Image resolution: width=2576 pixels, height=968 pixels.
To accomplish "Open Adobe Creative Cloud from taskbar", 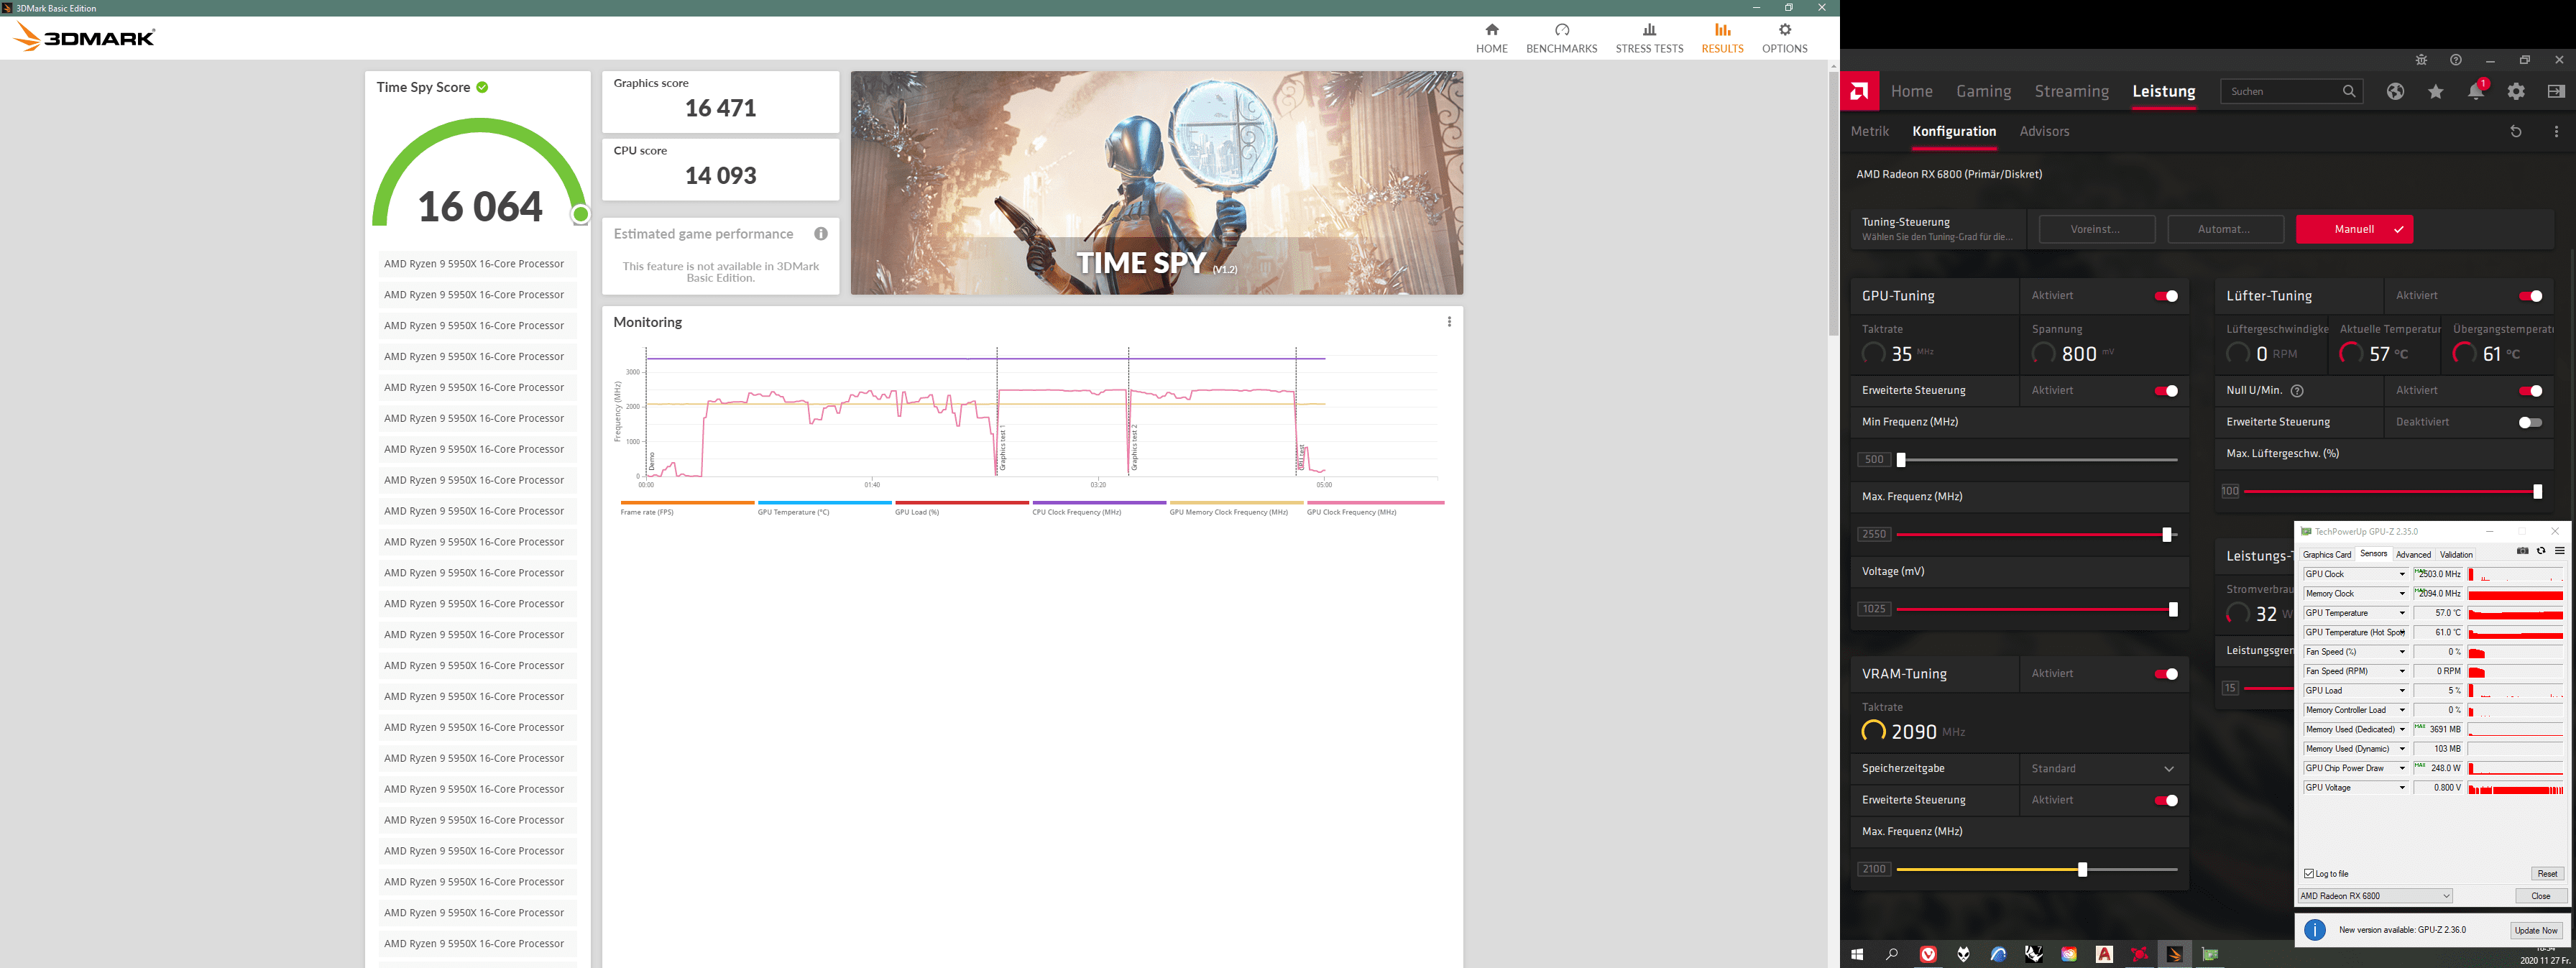I will [x=2069, y=954].
